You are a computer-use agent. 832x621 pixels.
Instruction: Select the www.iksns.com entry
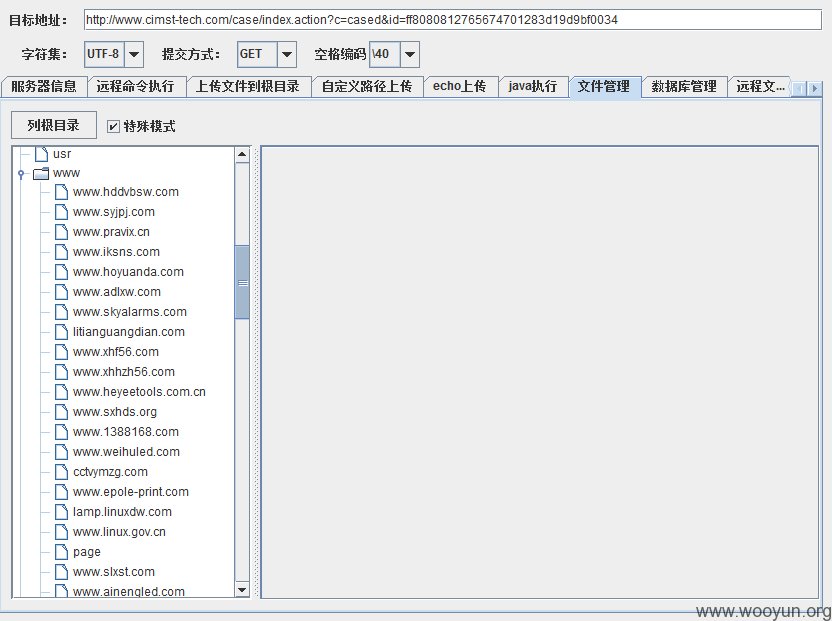(116, 252)
